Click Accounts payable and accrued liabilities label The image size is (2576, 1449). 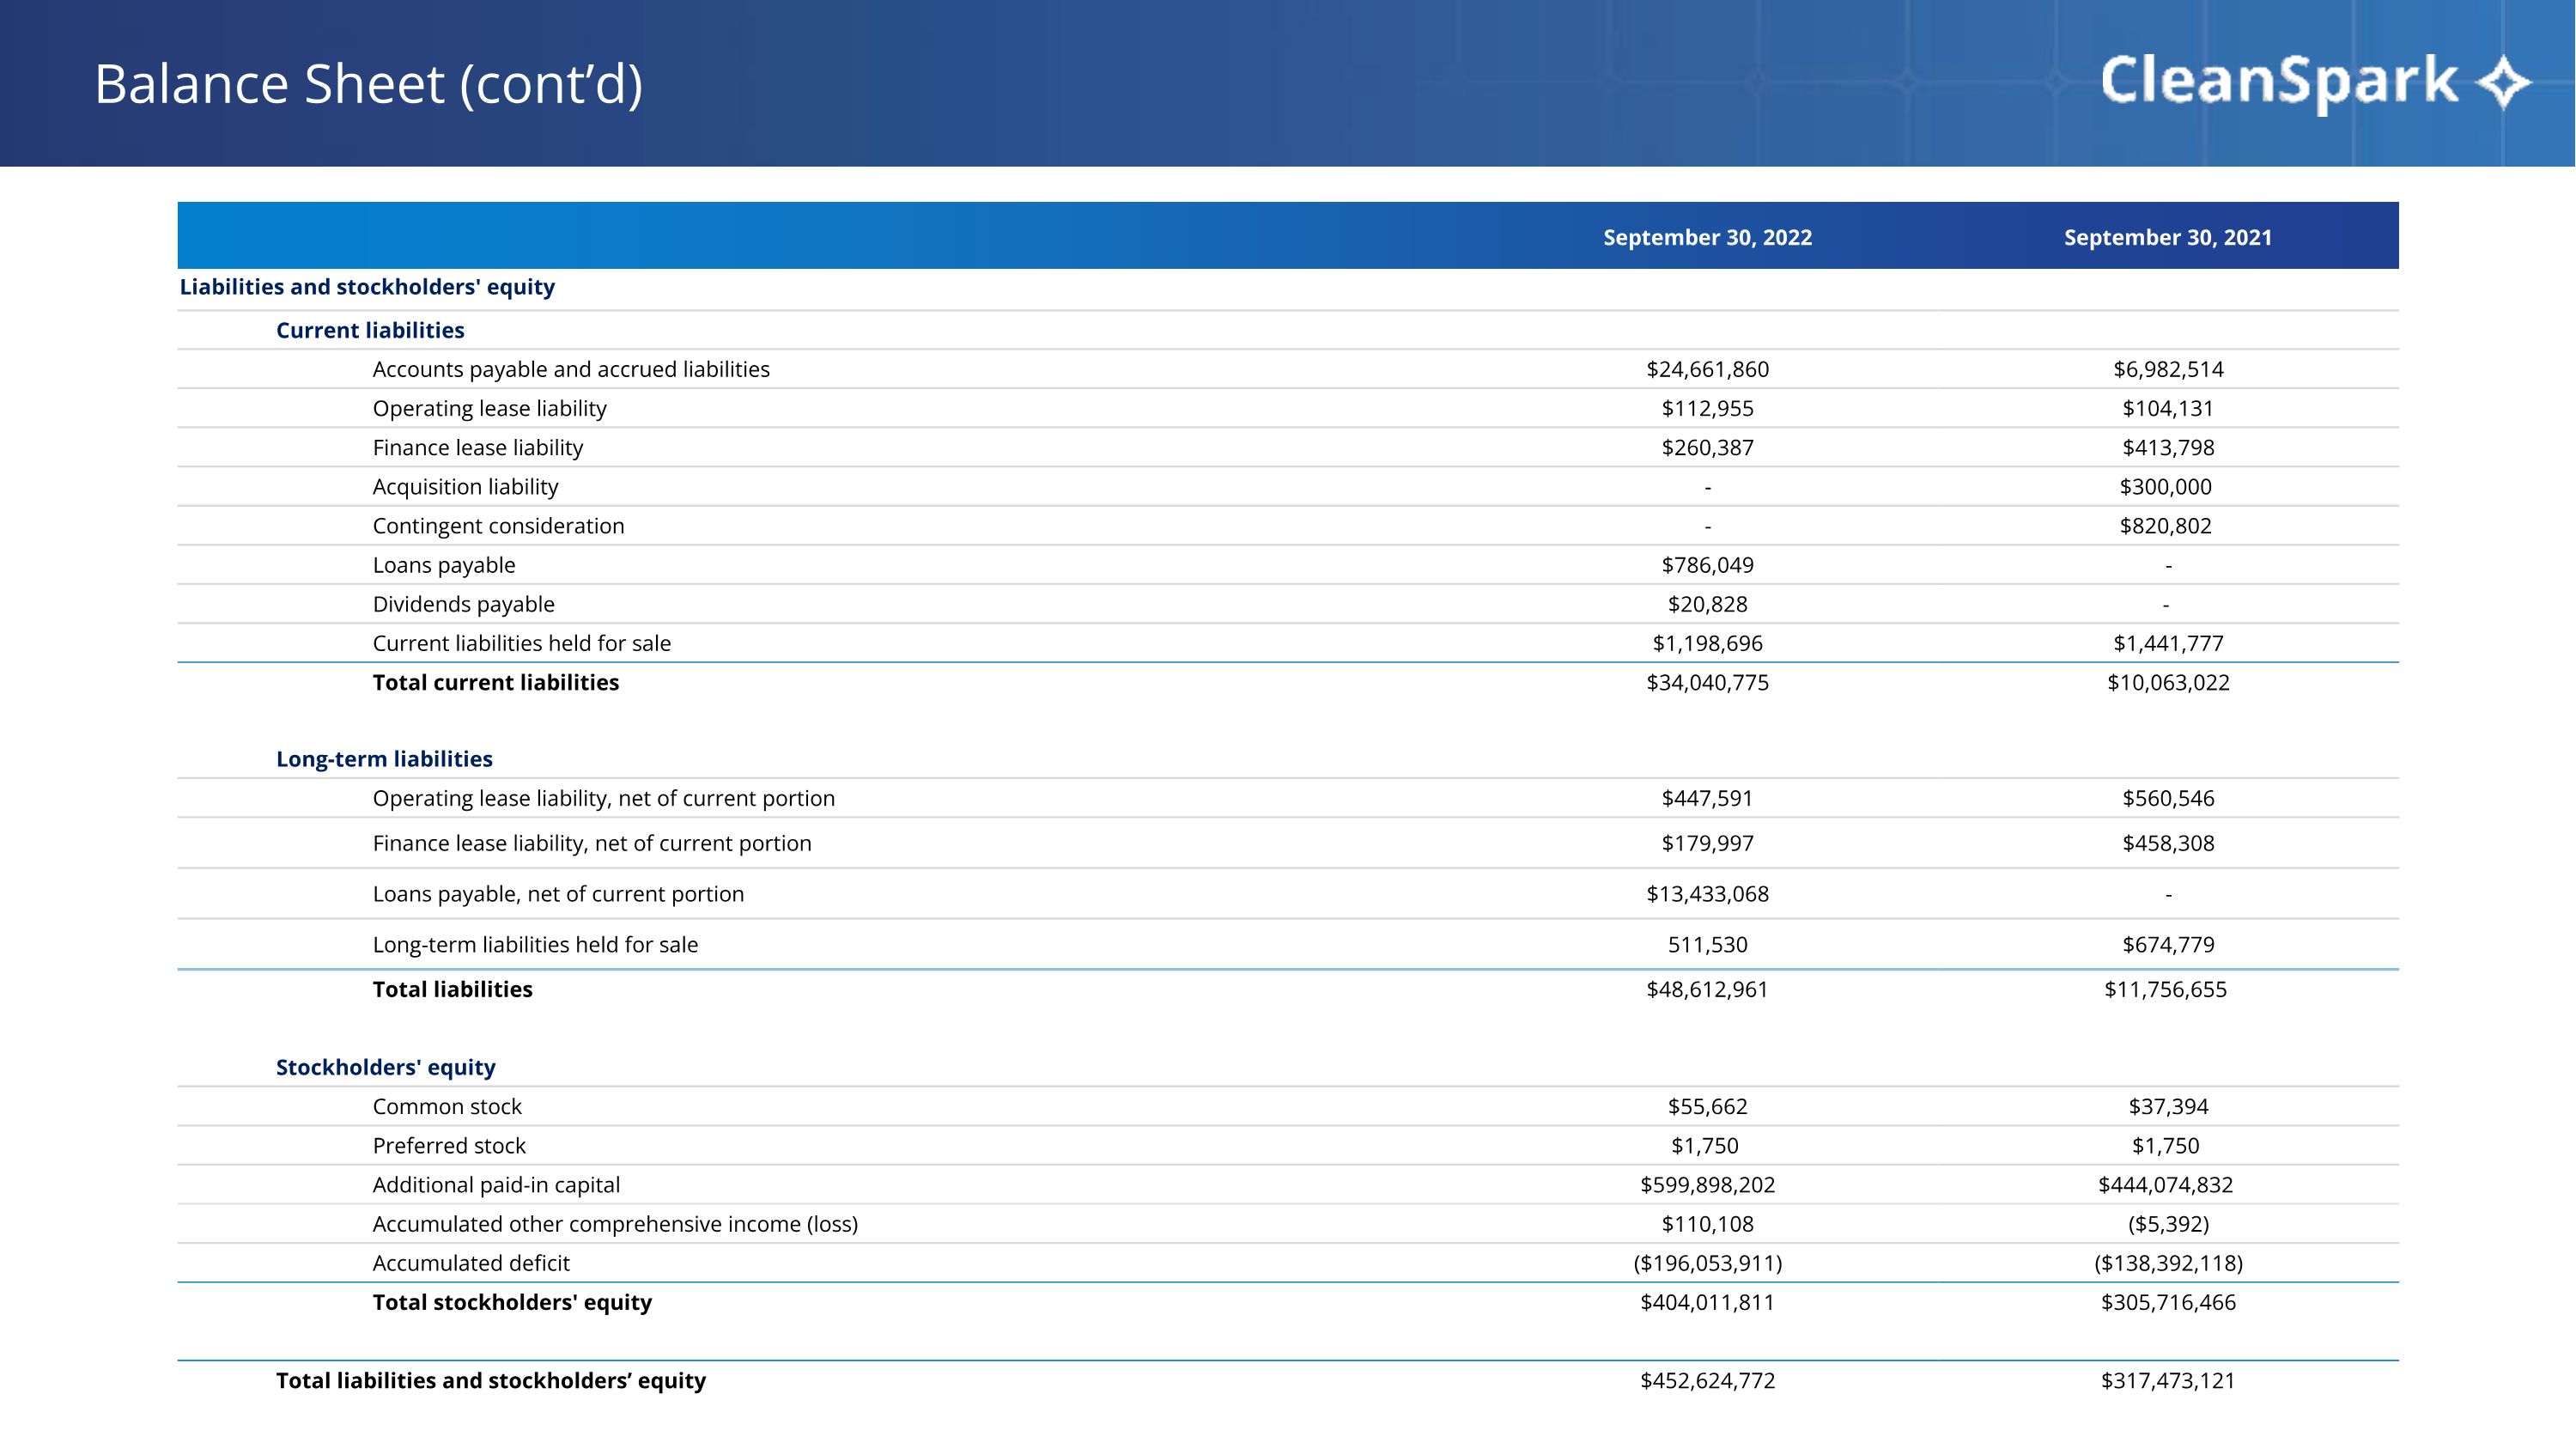click(571, 369)
